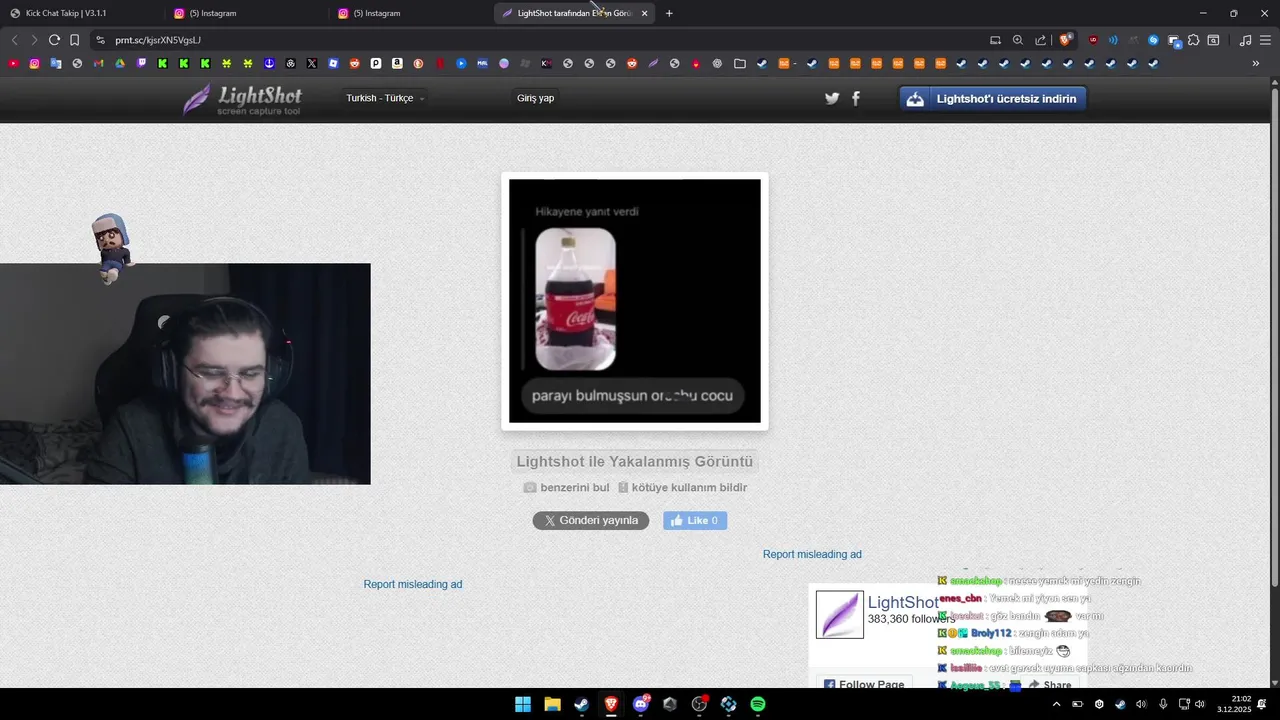Open the Instagram bookmark icon
Screen dimensions: 1280x720
click(34, 63)
